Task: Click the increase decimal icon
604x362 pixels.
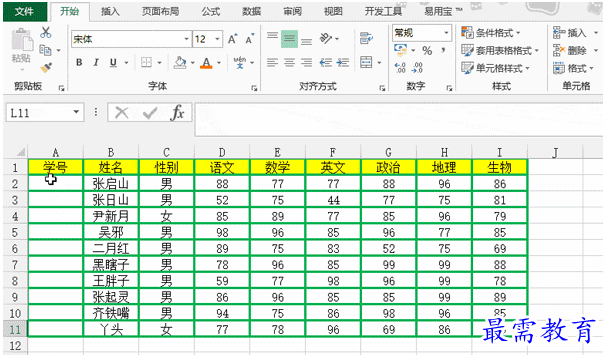Action: (x=400, y=68)
